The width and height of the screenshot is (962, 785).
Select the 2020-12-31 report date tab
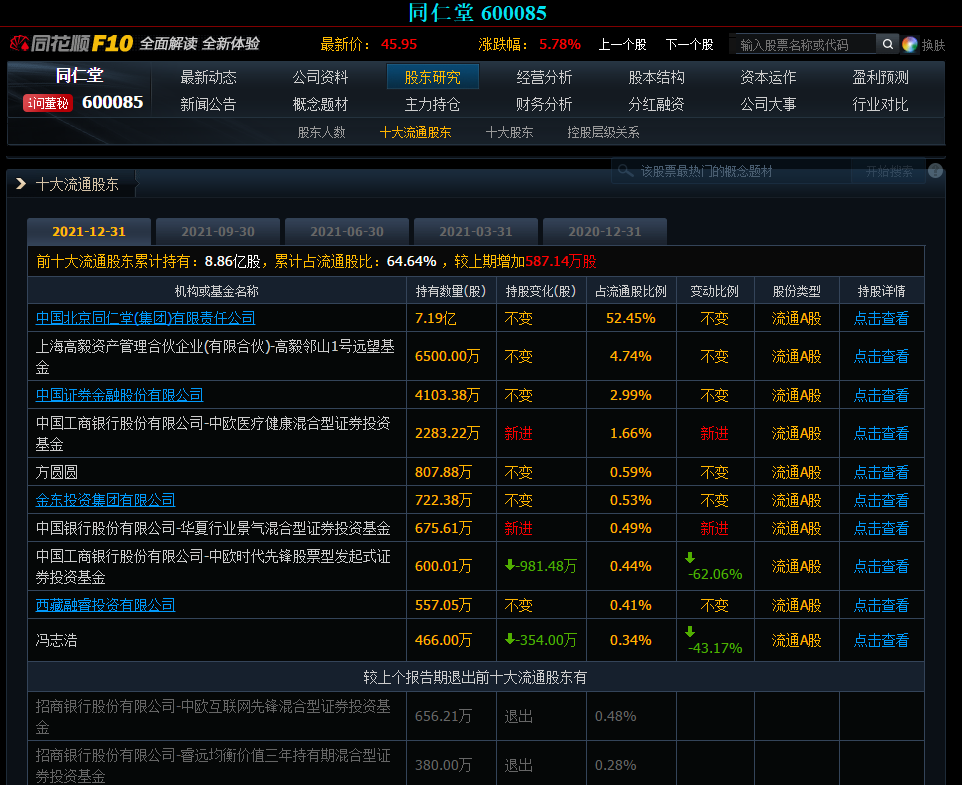click(x=604, y=232)
